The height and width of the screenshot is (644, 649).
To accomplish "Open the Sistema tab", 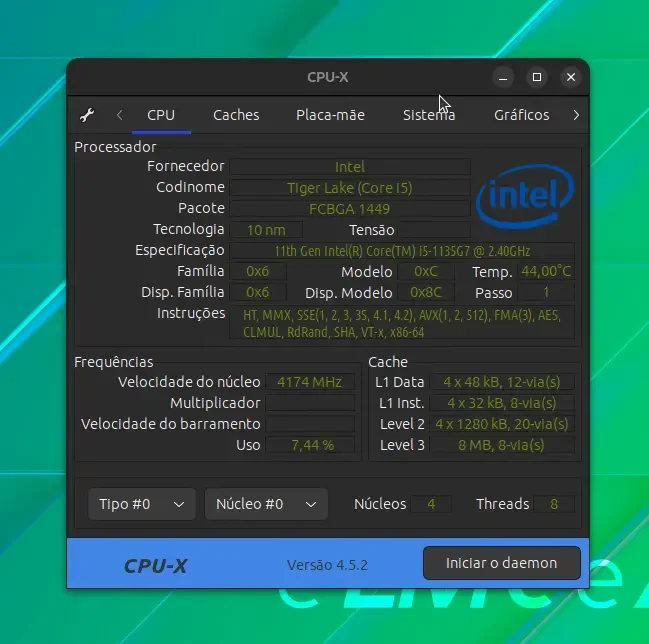I will tap(429, 115).
